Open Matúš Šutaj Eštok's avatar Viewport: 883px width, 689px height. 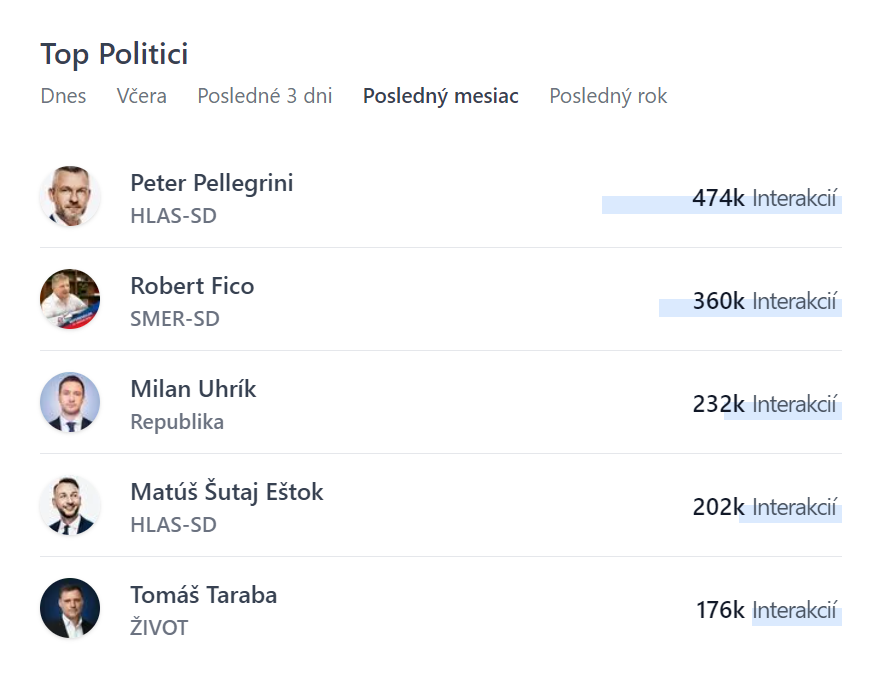click(x=70, y=505)
